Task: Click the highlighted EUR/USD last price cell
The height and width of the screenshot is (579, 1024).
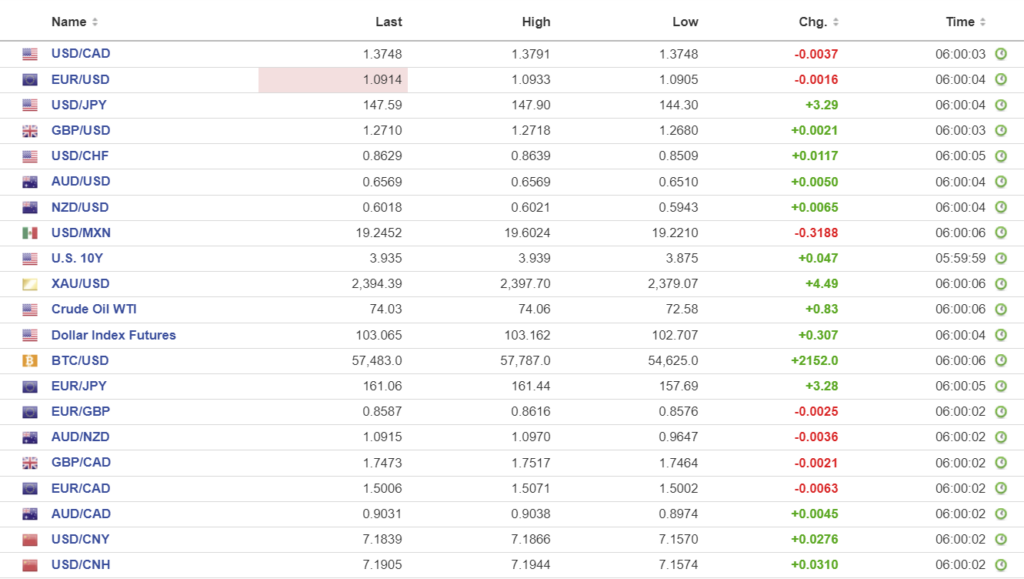Action: (x=333, y=80)
